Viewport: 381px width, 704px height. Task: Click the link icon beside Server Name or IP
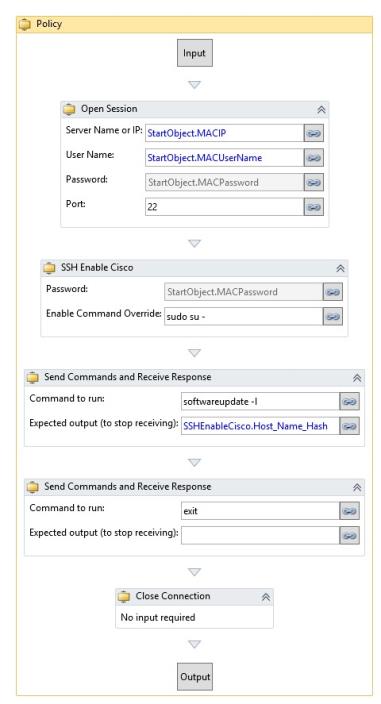click(x=314, y=133)
